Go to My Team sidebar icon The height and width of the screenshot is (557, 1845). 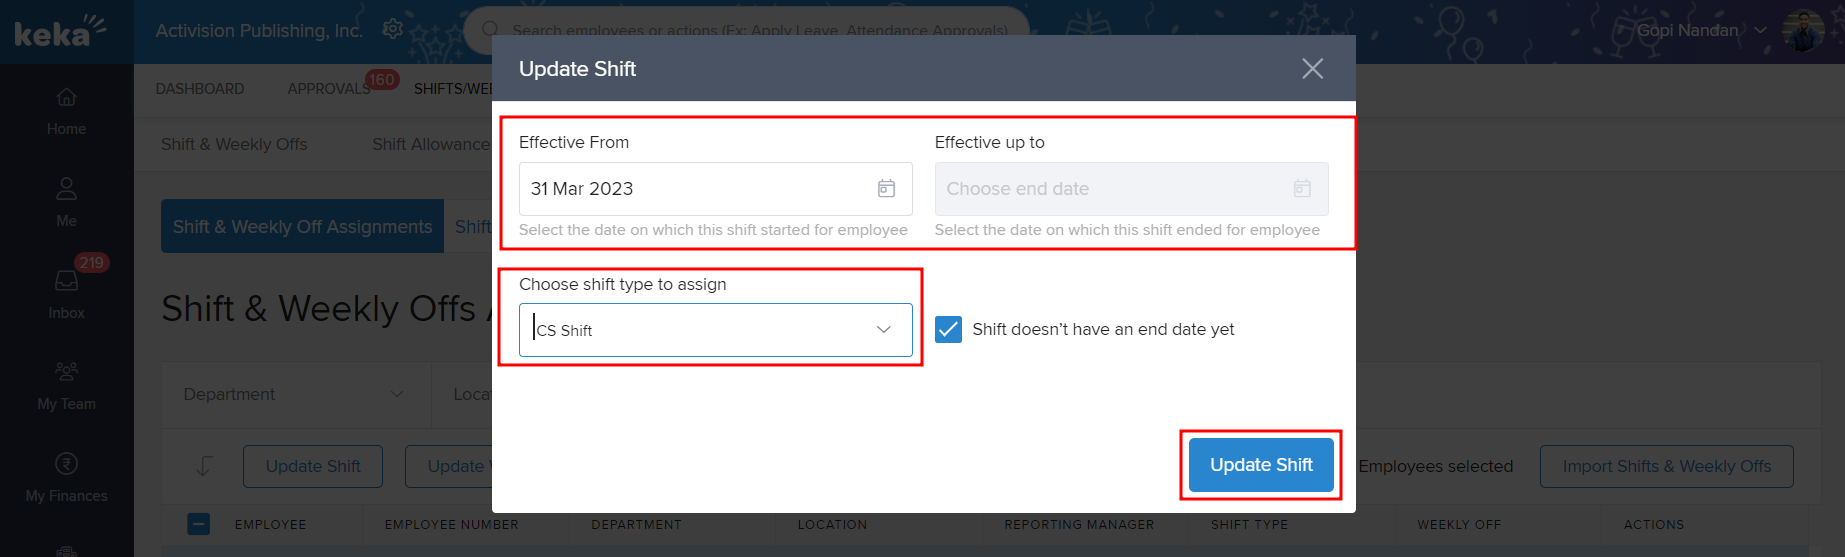pos(66,372)
